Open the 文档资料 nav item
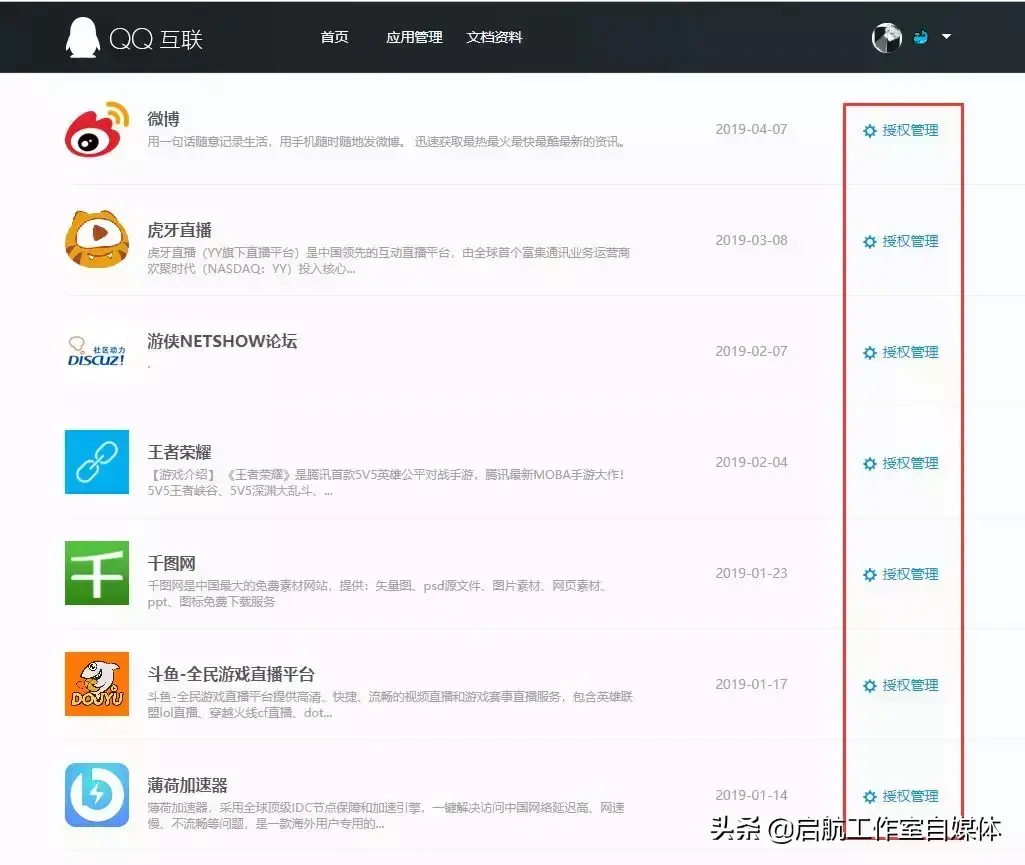The image size is (1025, 865). point(494,37)
